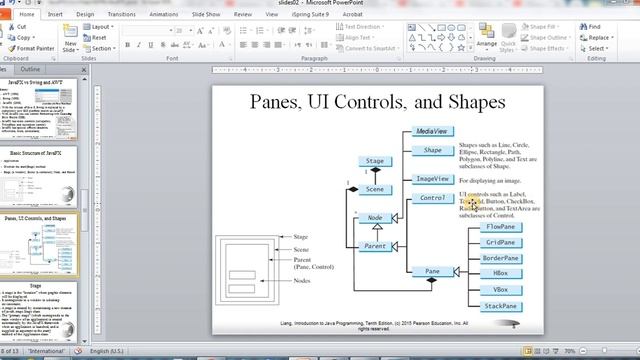Open the Replace dropdown

coord(596,38)
